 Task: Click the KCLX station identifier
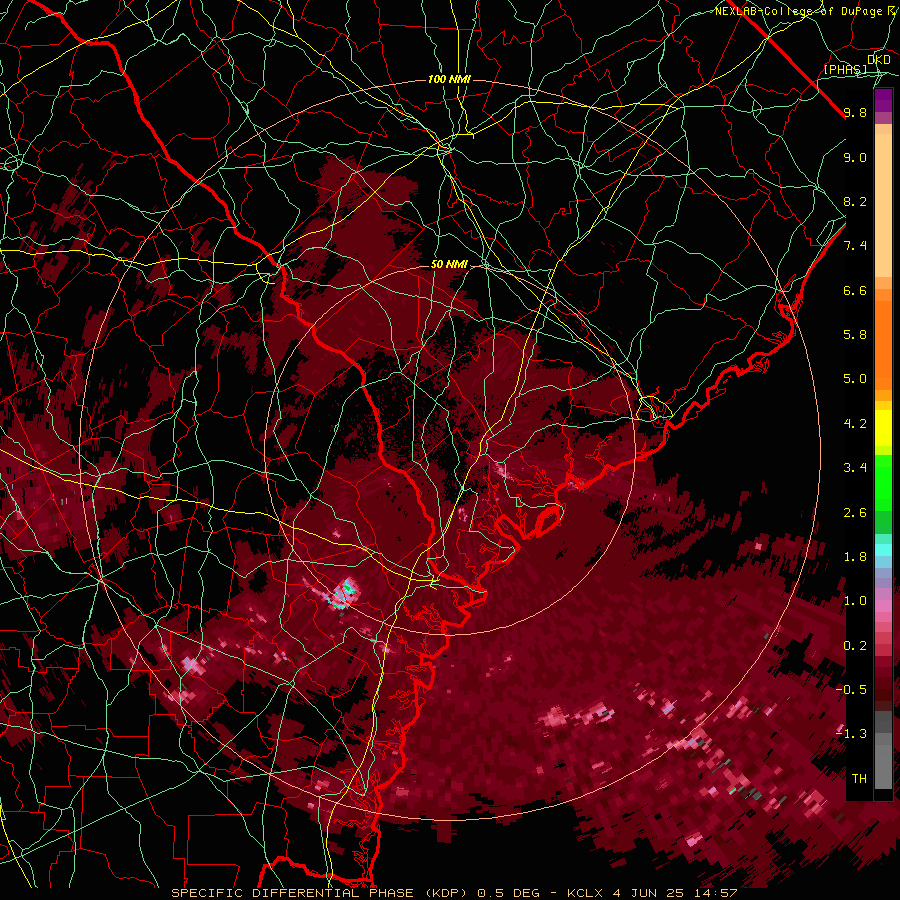pos(586,893)
